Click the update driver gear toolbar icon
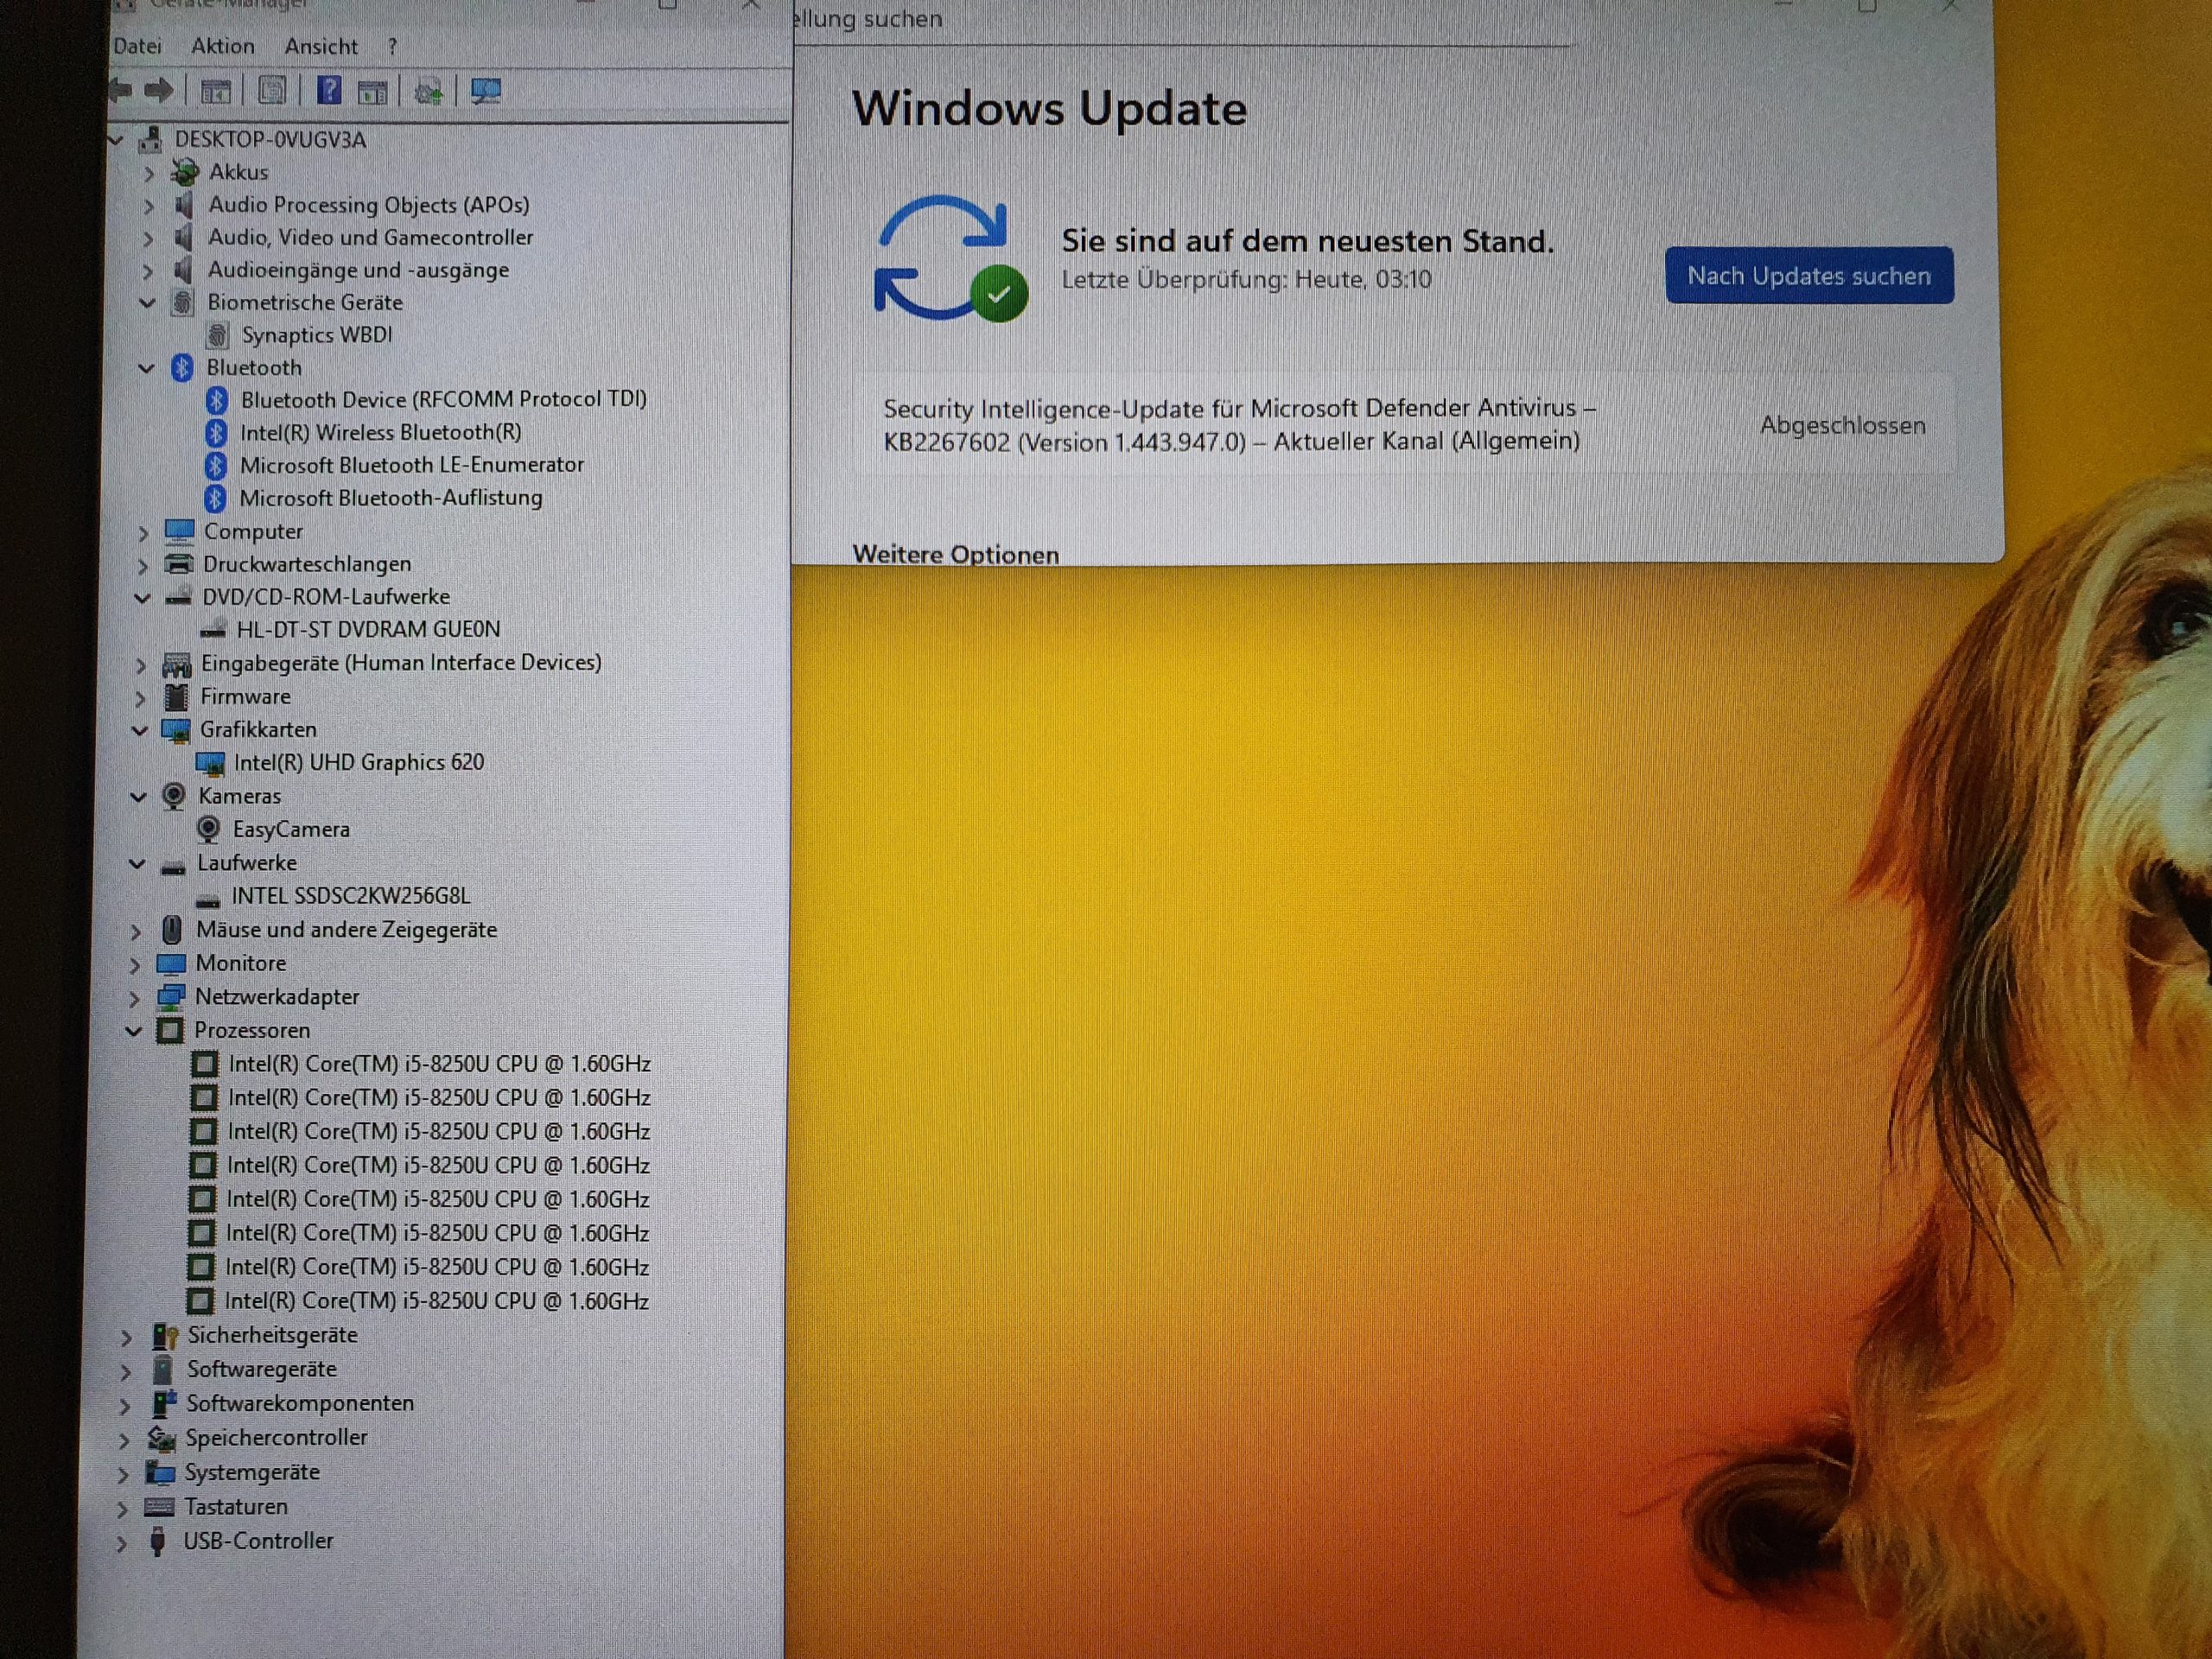Image resolution: width=2212 pixels, height=1659 pixels. [429, 92]
